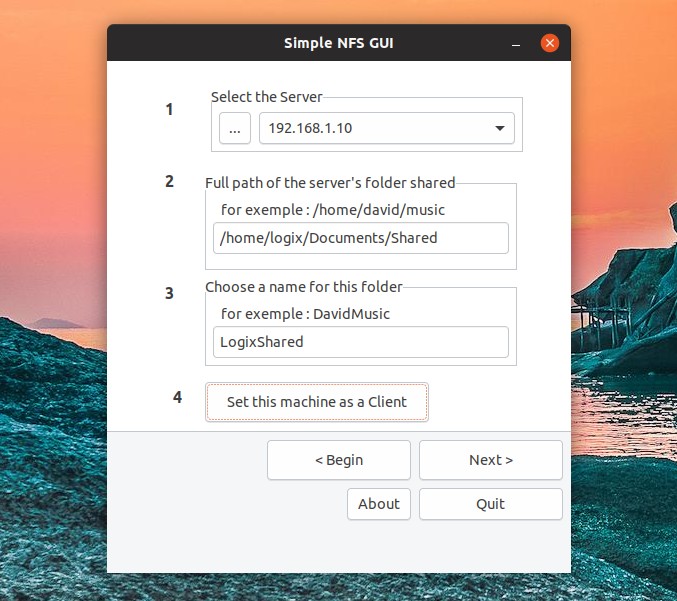Go back with the '< Begin' button
The width and height of the screenshot is (677, 601).
coord(338,460)
